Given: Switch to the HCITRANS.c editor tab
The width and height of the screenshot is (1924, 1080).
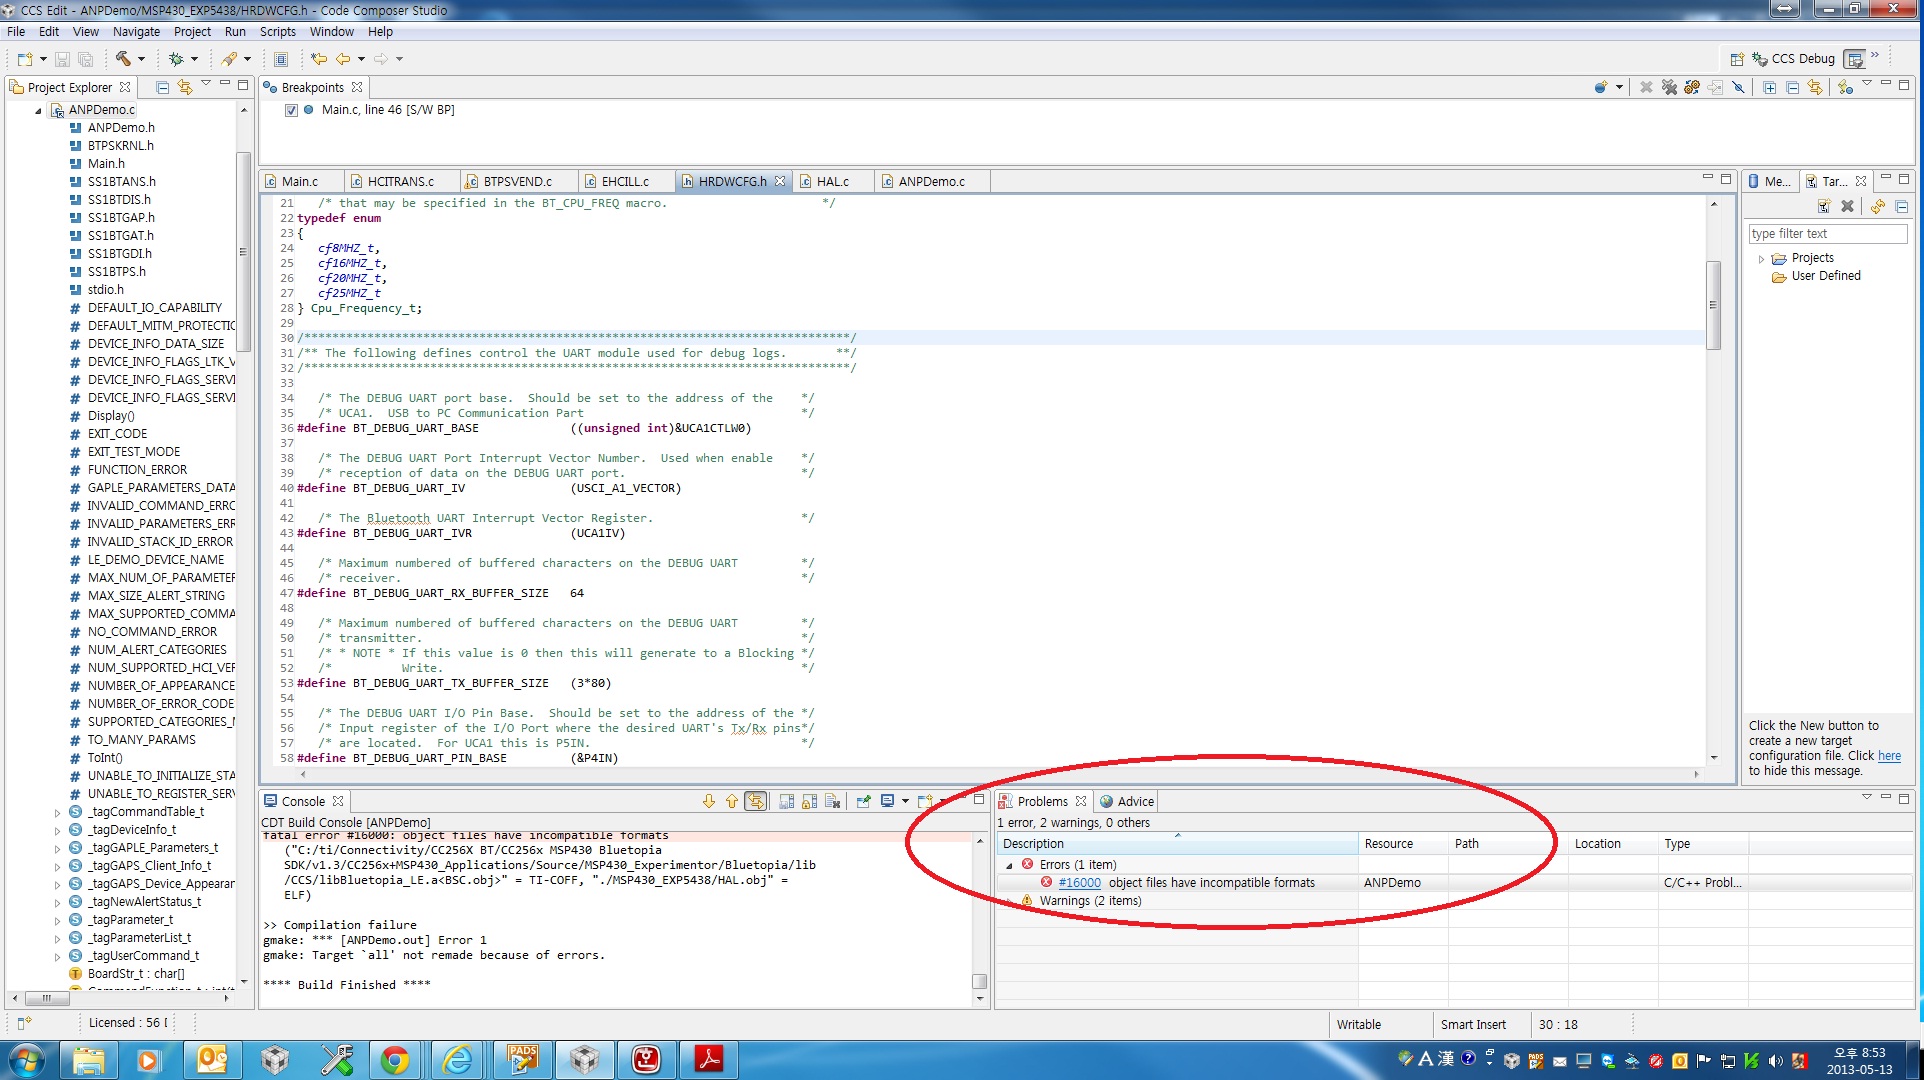Looking at the screenshot, I should point(400,182).
